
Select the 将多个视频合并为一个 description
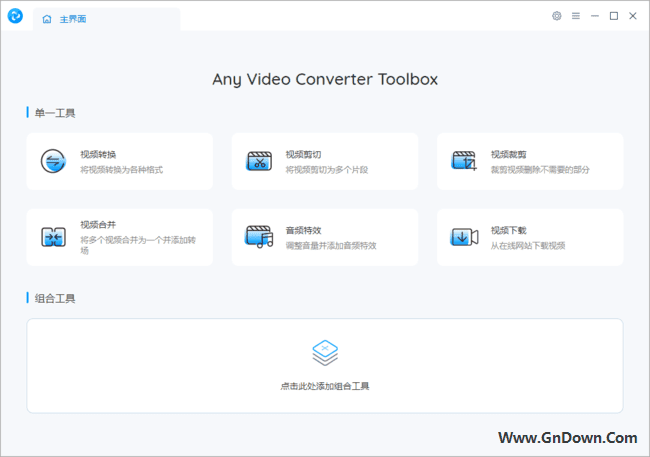138,245
